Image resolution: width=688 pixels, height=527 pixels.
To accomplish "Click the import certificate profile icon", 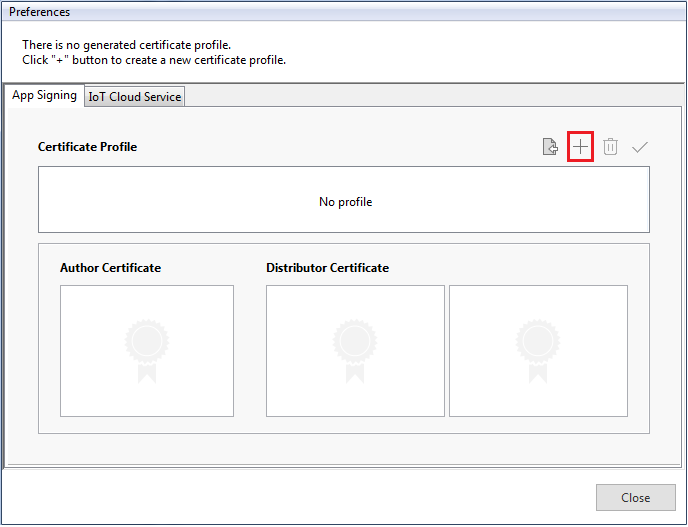I will pos(549,147).
